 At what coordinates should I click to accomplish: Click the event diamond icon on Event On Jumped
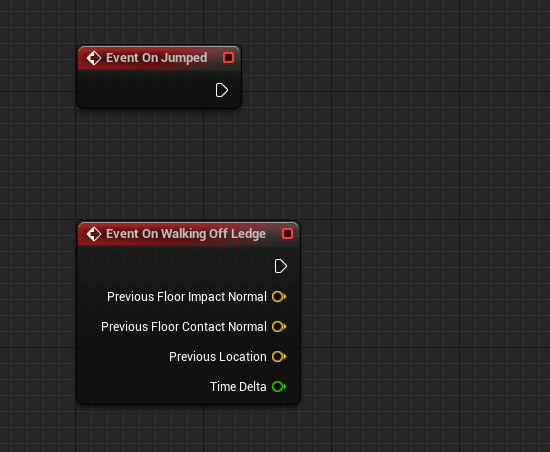94,58
